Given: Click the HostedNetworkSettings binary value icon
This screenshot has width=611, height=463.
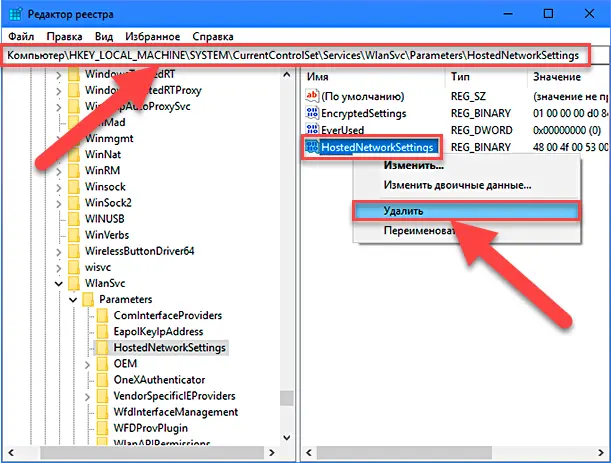Looking at the screenshot, I should point(312,147).
